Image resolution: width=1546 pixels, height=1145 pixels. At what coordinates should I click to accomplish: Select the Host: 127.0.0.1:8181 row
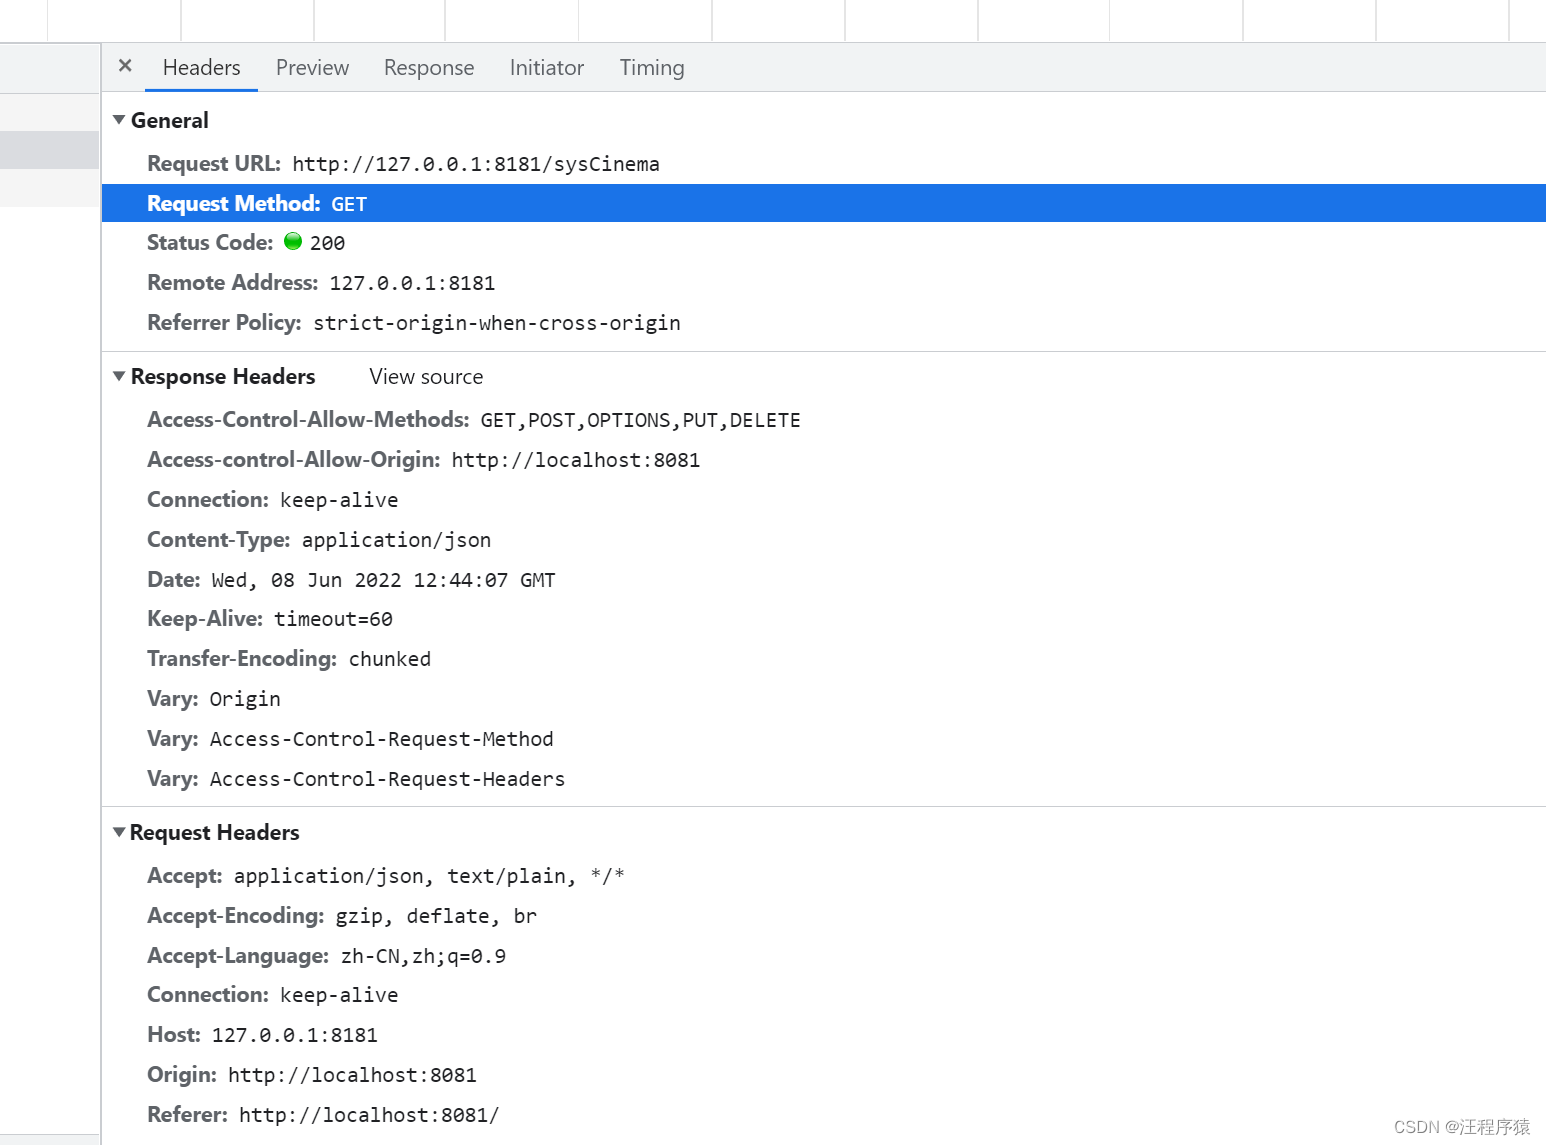824,1035
